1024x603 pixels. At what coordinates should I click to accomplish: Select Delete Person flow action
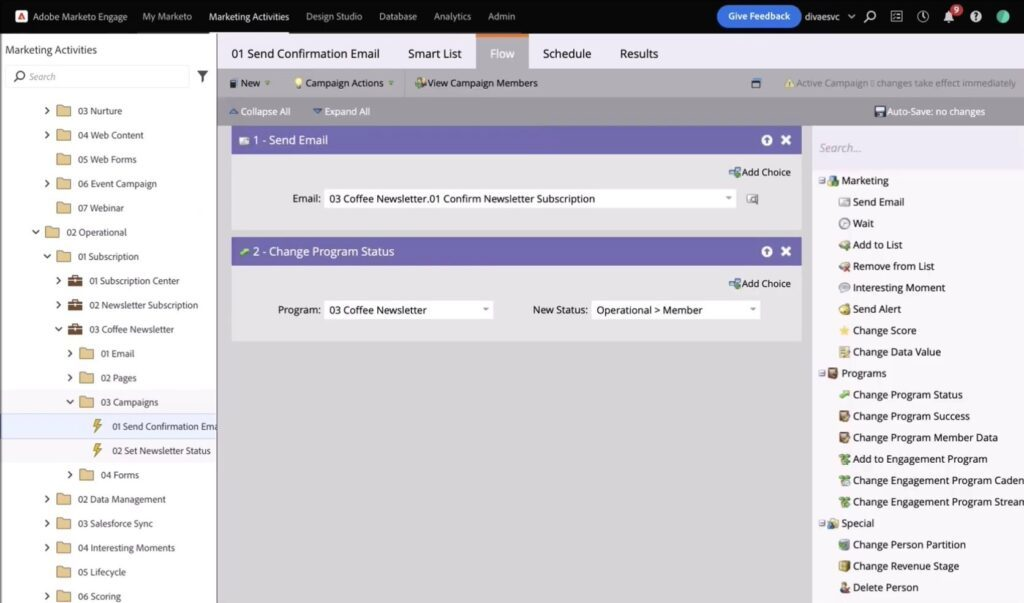(x=878, y=587)
